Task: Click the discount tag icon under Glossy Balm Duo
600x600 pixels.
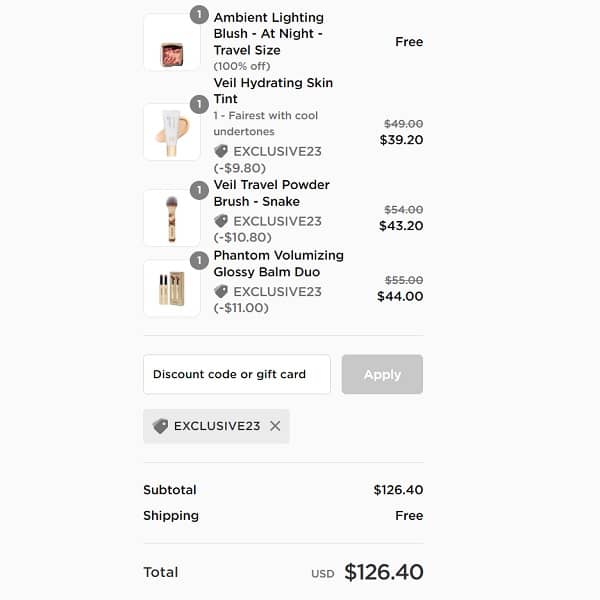Action: [221, 291]
